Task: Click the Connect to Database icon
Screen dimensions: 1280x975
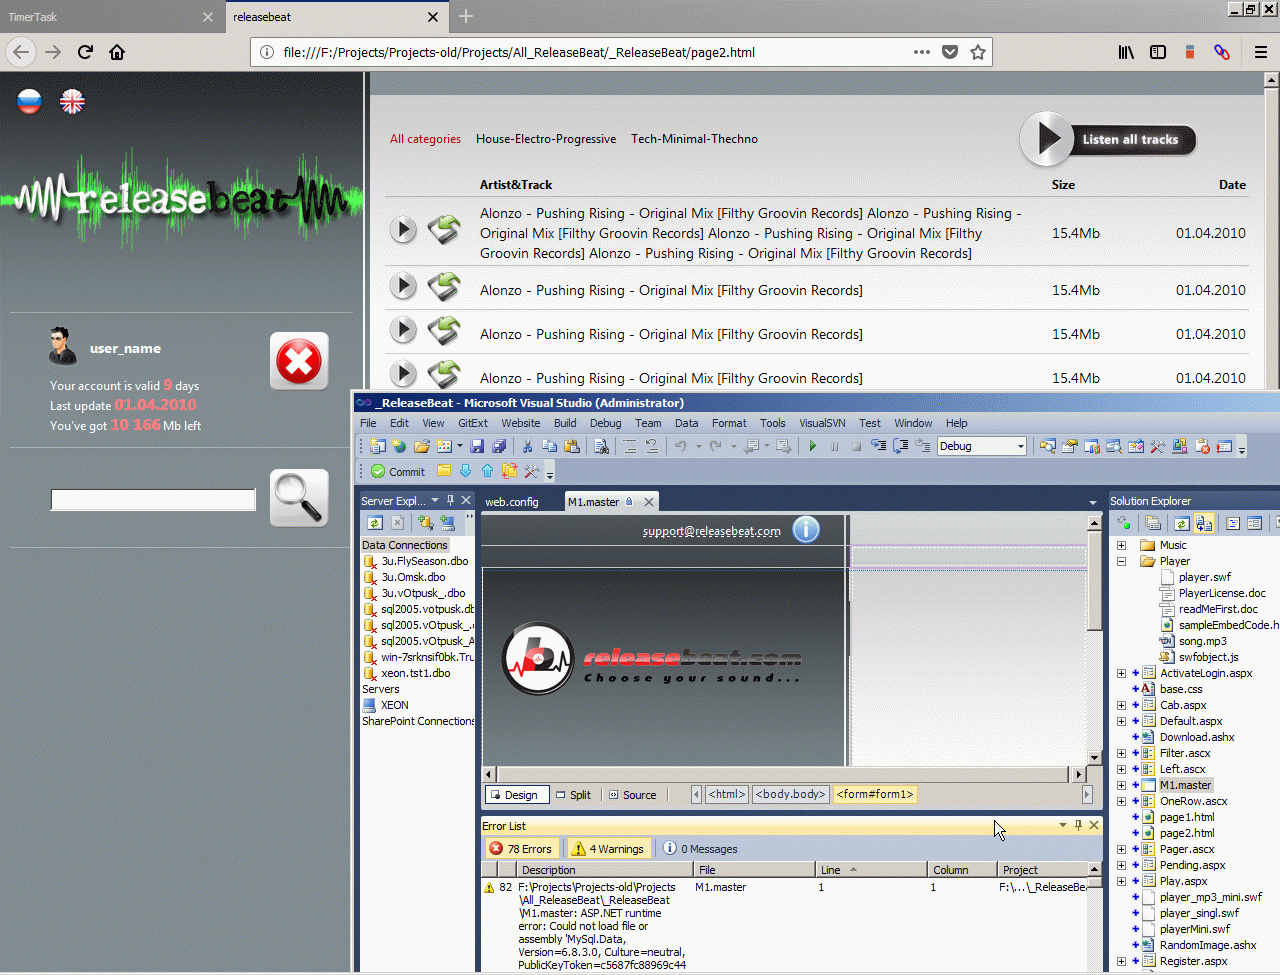Action: pyautogui.click(x=425, y=522)
